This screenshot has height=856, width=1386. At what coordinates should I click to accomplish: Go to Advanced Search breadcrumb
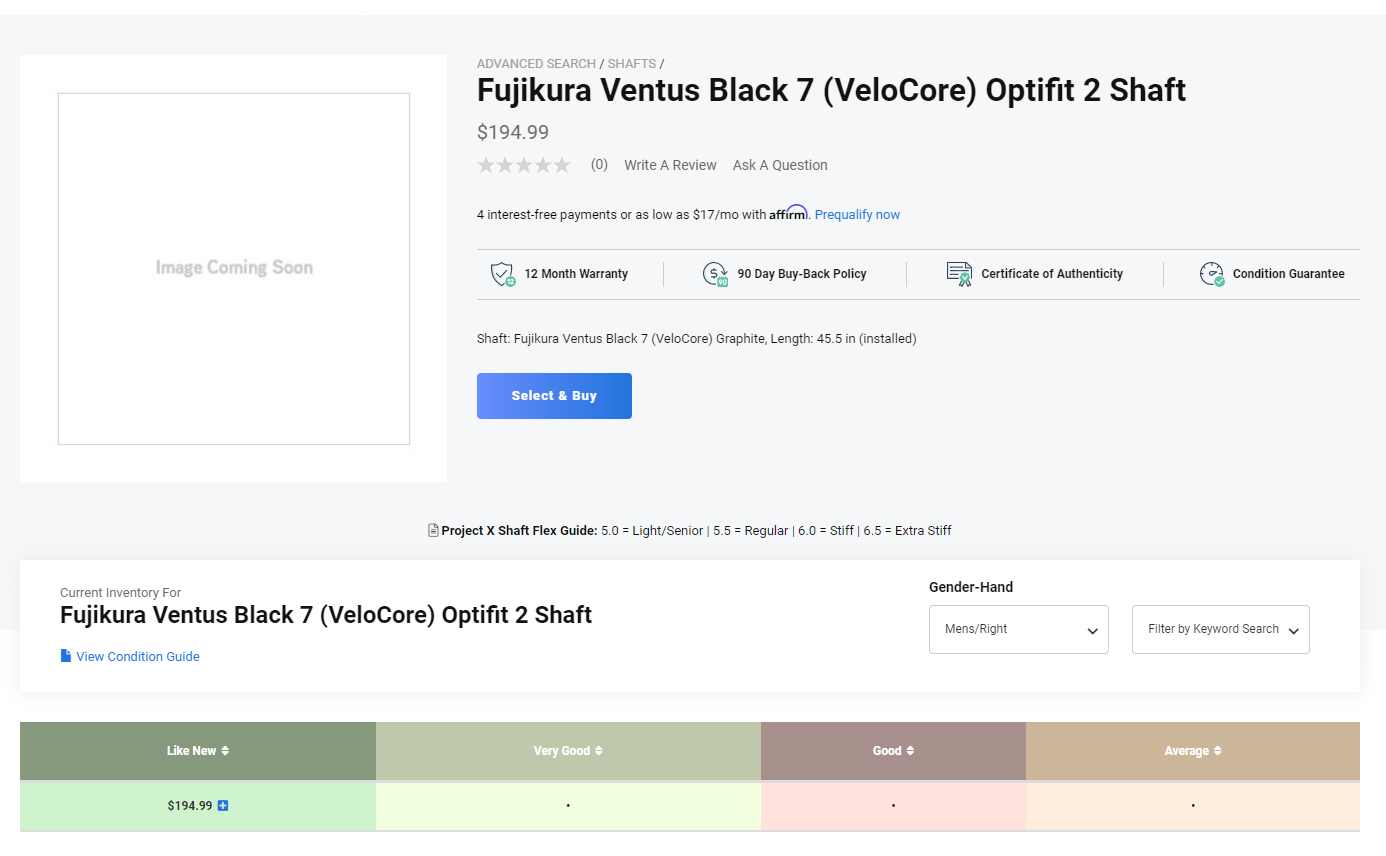pyautogui.click(x=536, y=63)
